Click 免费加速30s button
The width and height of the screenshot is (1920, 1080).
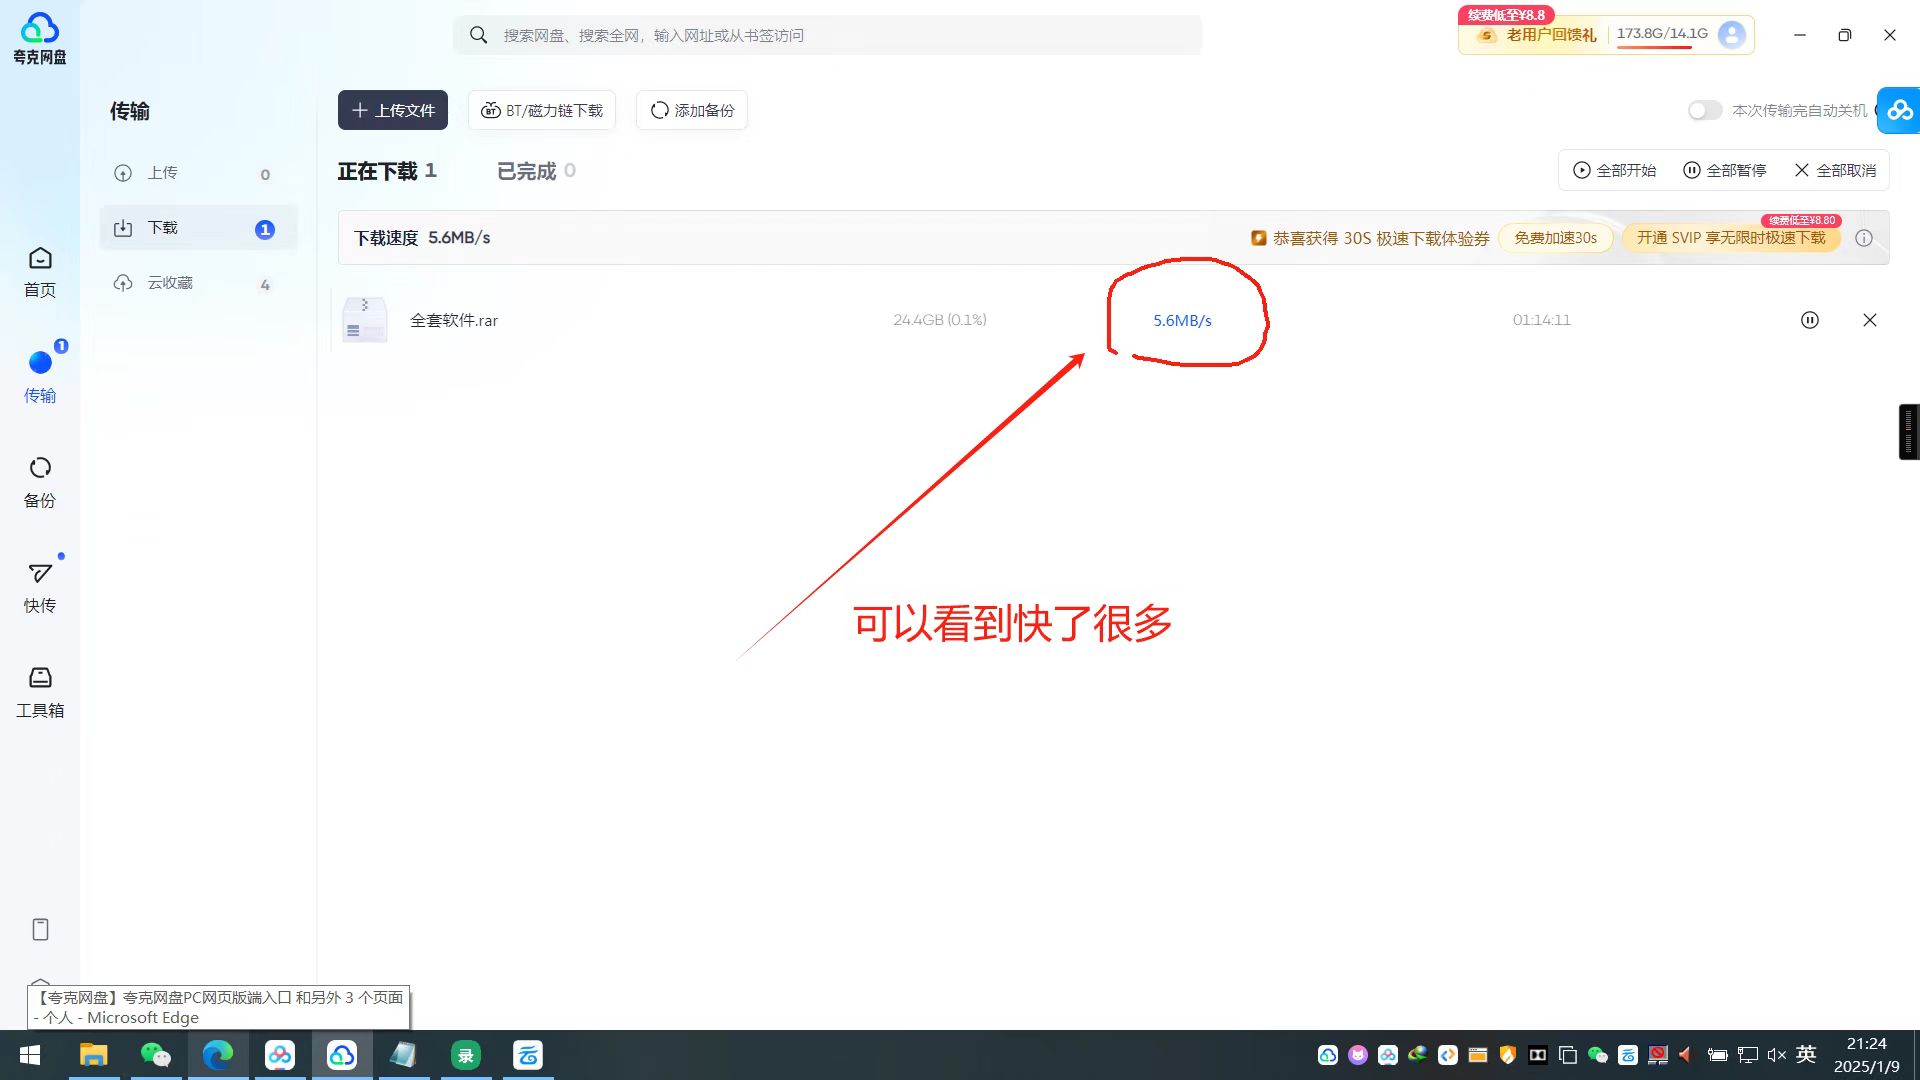(1555, 238)
